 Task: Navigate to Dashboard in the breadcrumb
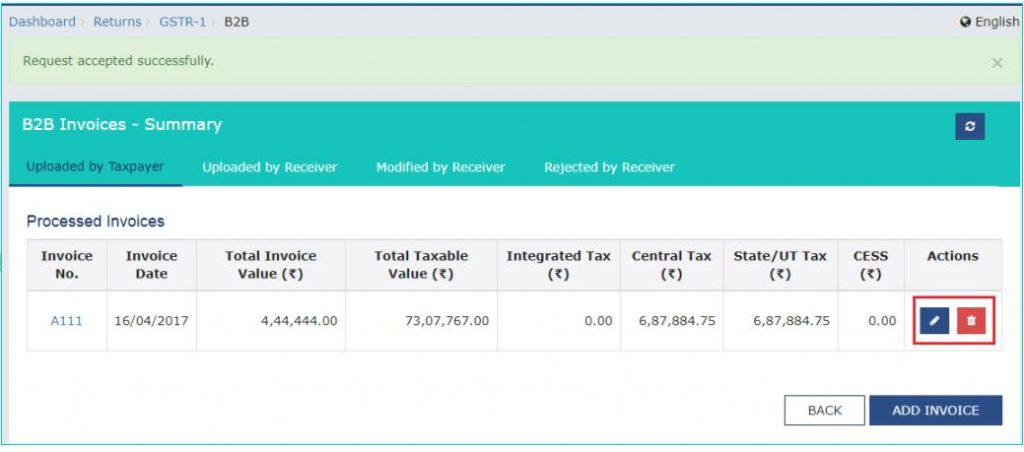click(42, 22)
